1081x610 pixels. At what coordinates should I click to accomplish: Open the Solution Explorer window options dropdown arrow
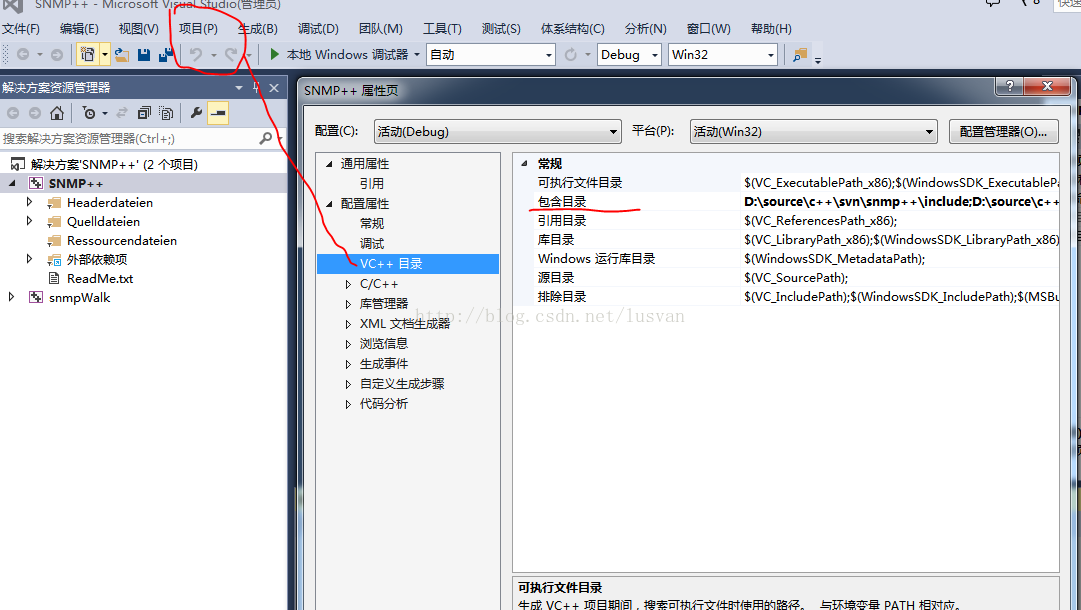(239, 88)
